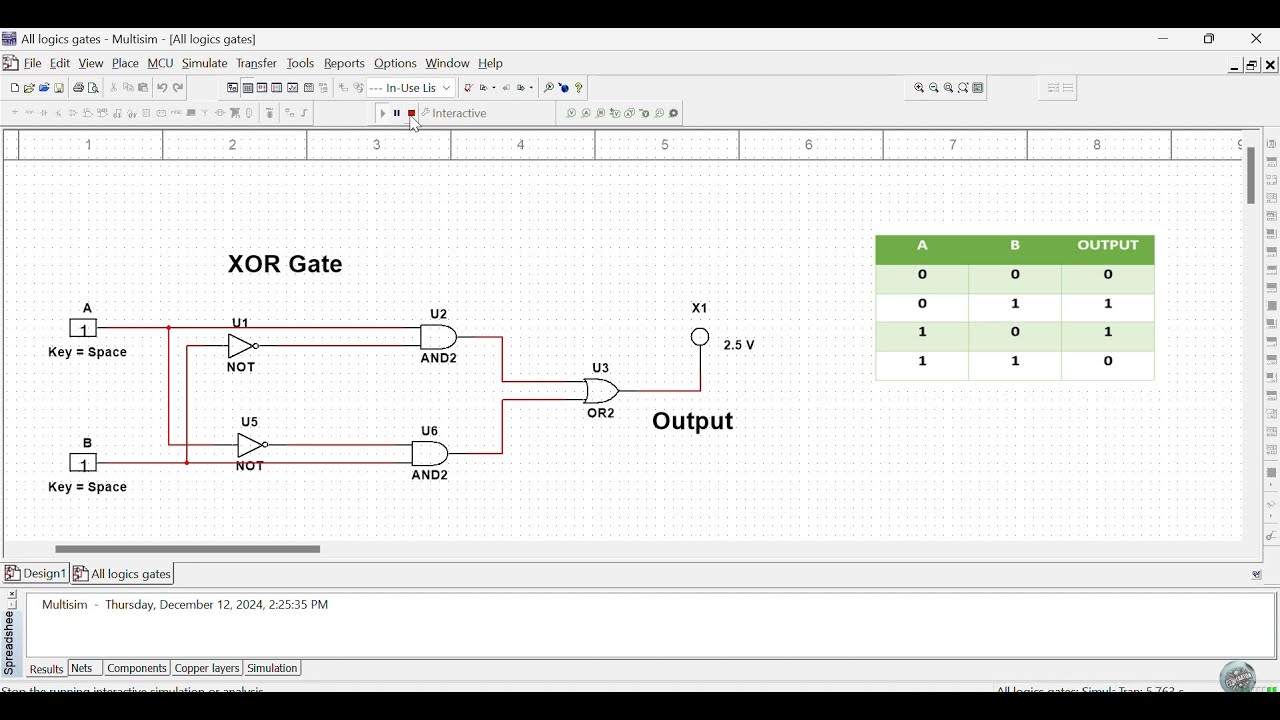Switch to the All logics gates tab
Screen dimensions: 1280x720
[123, 574]
